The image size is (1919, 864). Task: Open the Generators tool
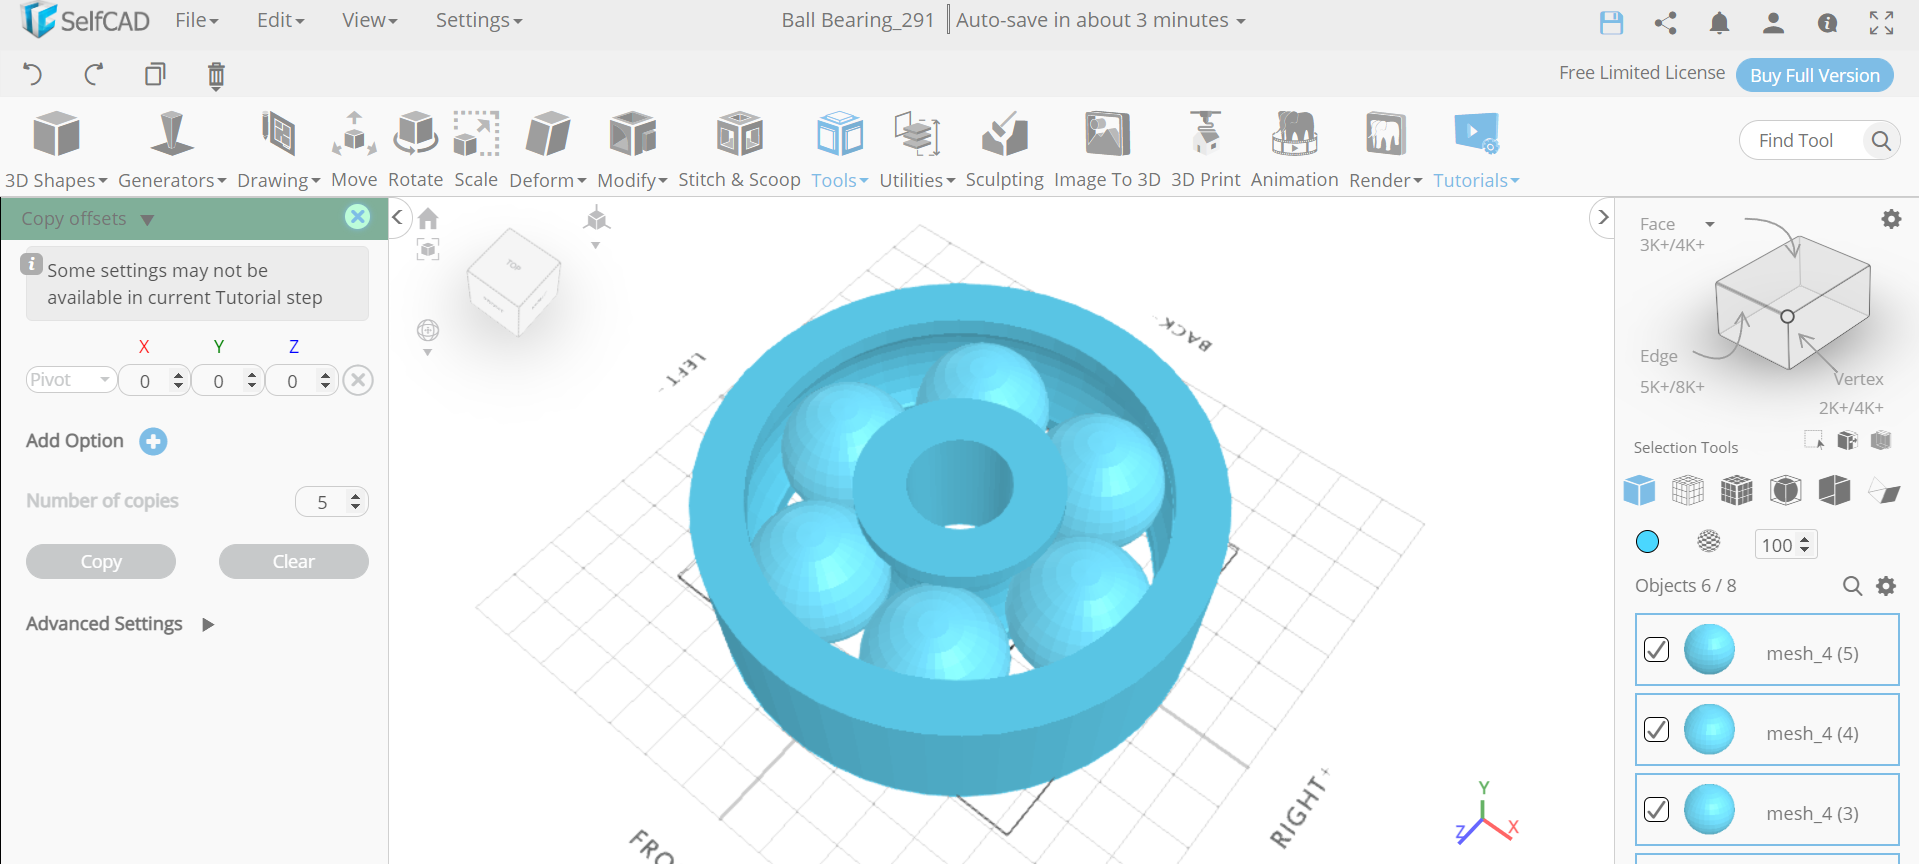[x=171, y=150]
